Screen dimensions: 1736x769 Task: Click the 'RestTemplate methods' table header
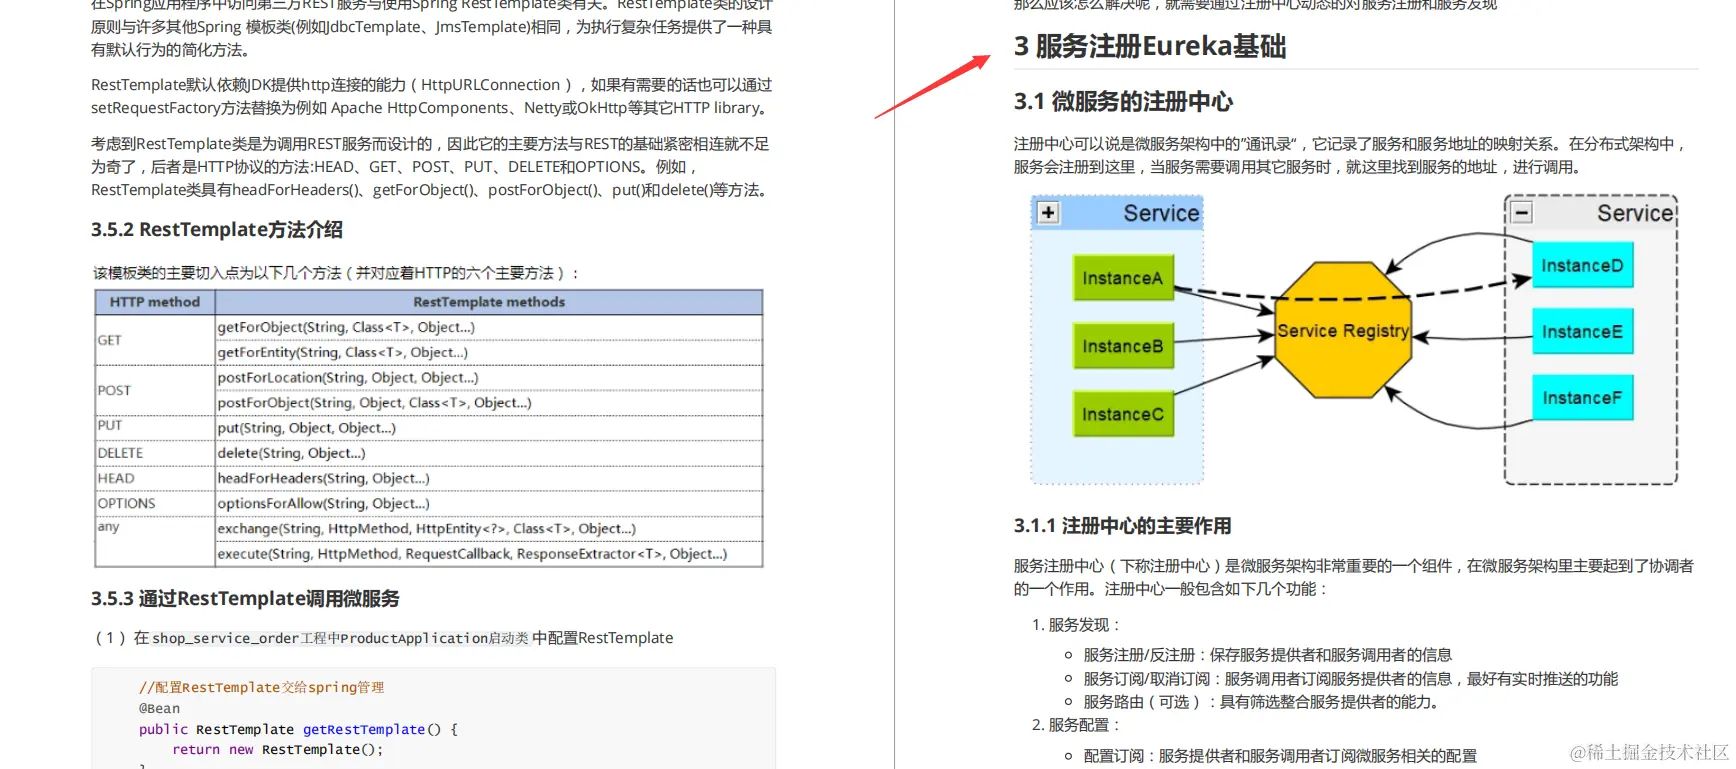pyautogui.click(x=489, y=302)
